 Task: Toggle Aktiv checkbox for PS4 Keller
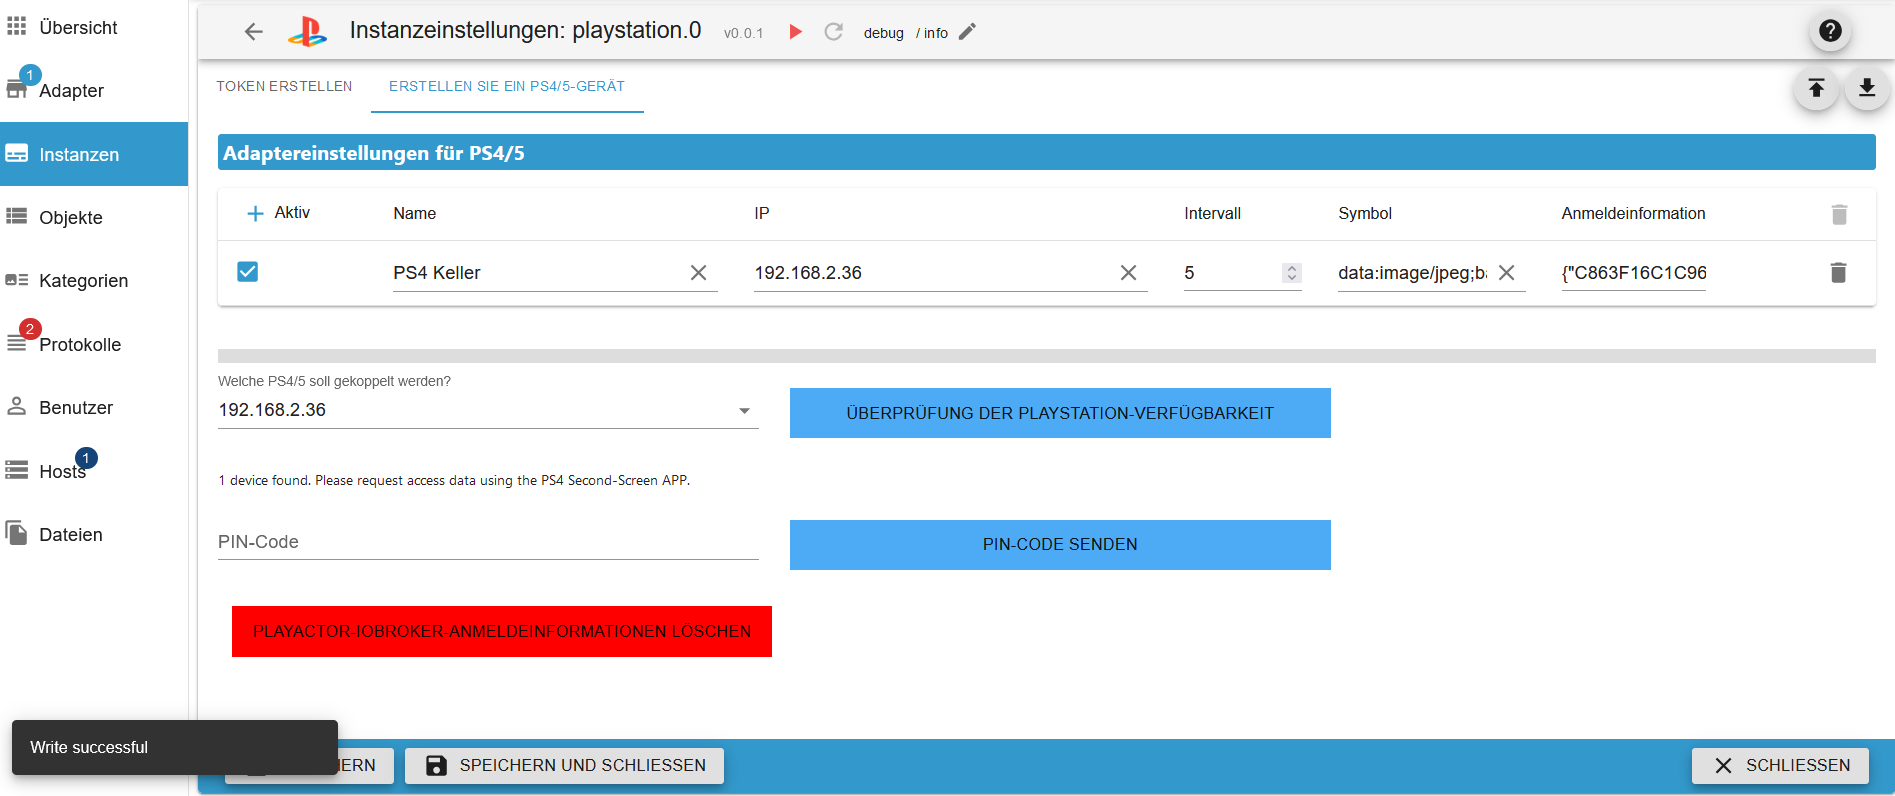(248, 271)
